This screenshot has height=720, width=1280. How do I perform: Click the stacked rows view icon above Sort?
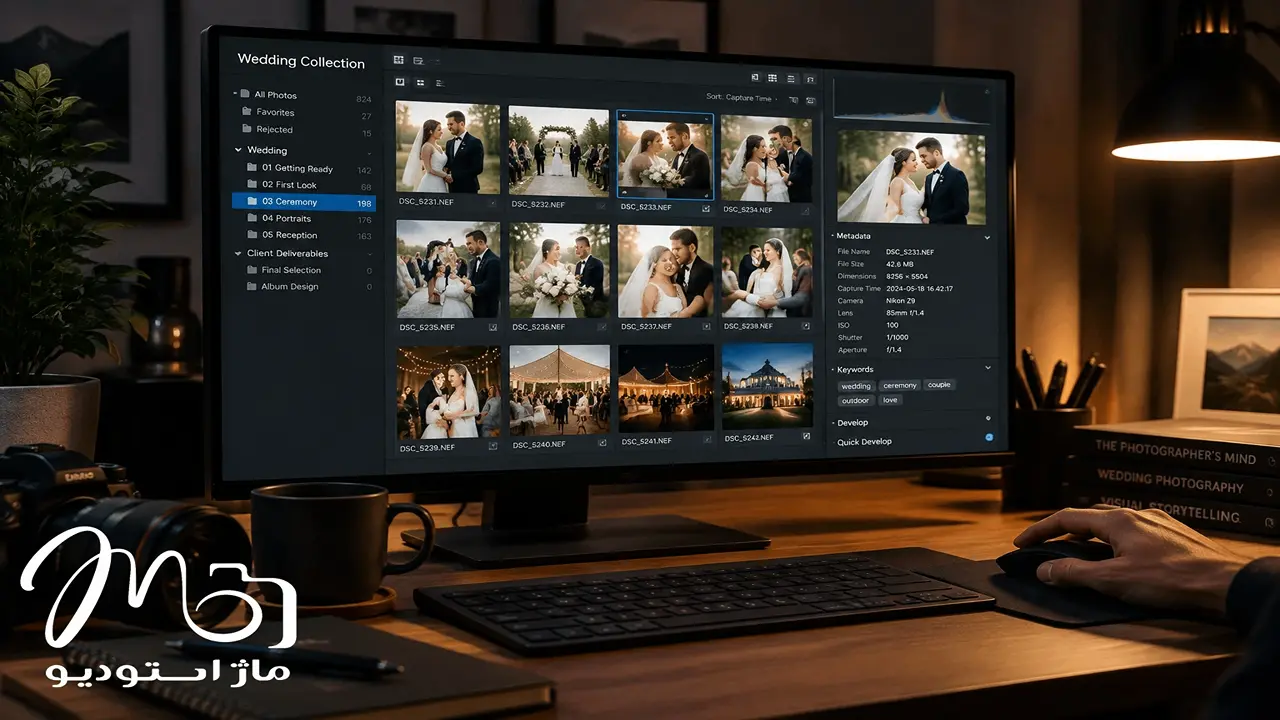(791, 79)
